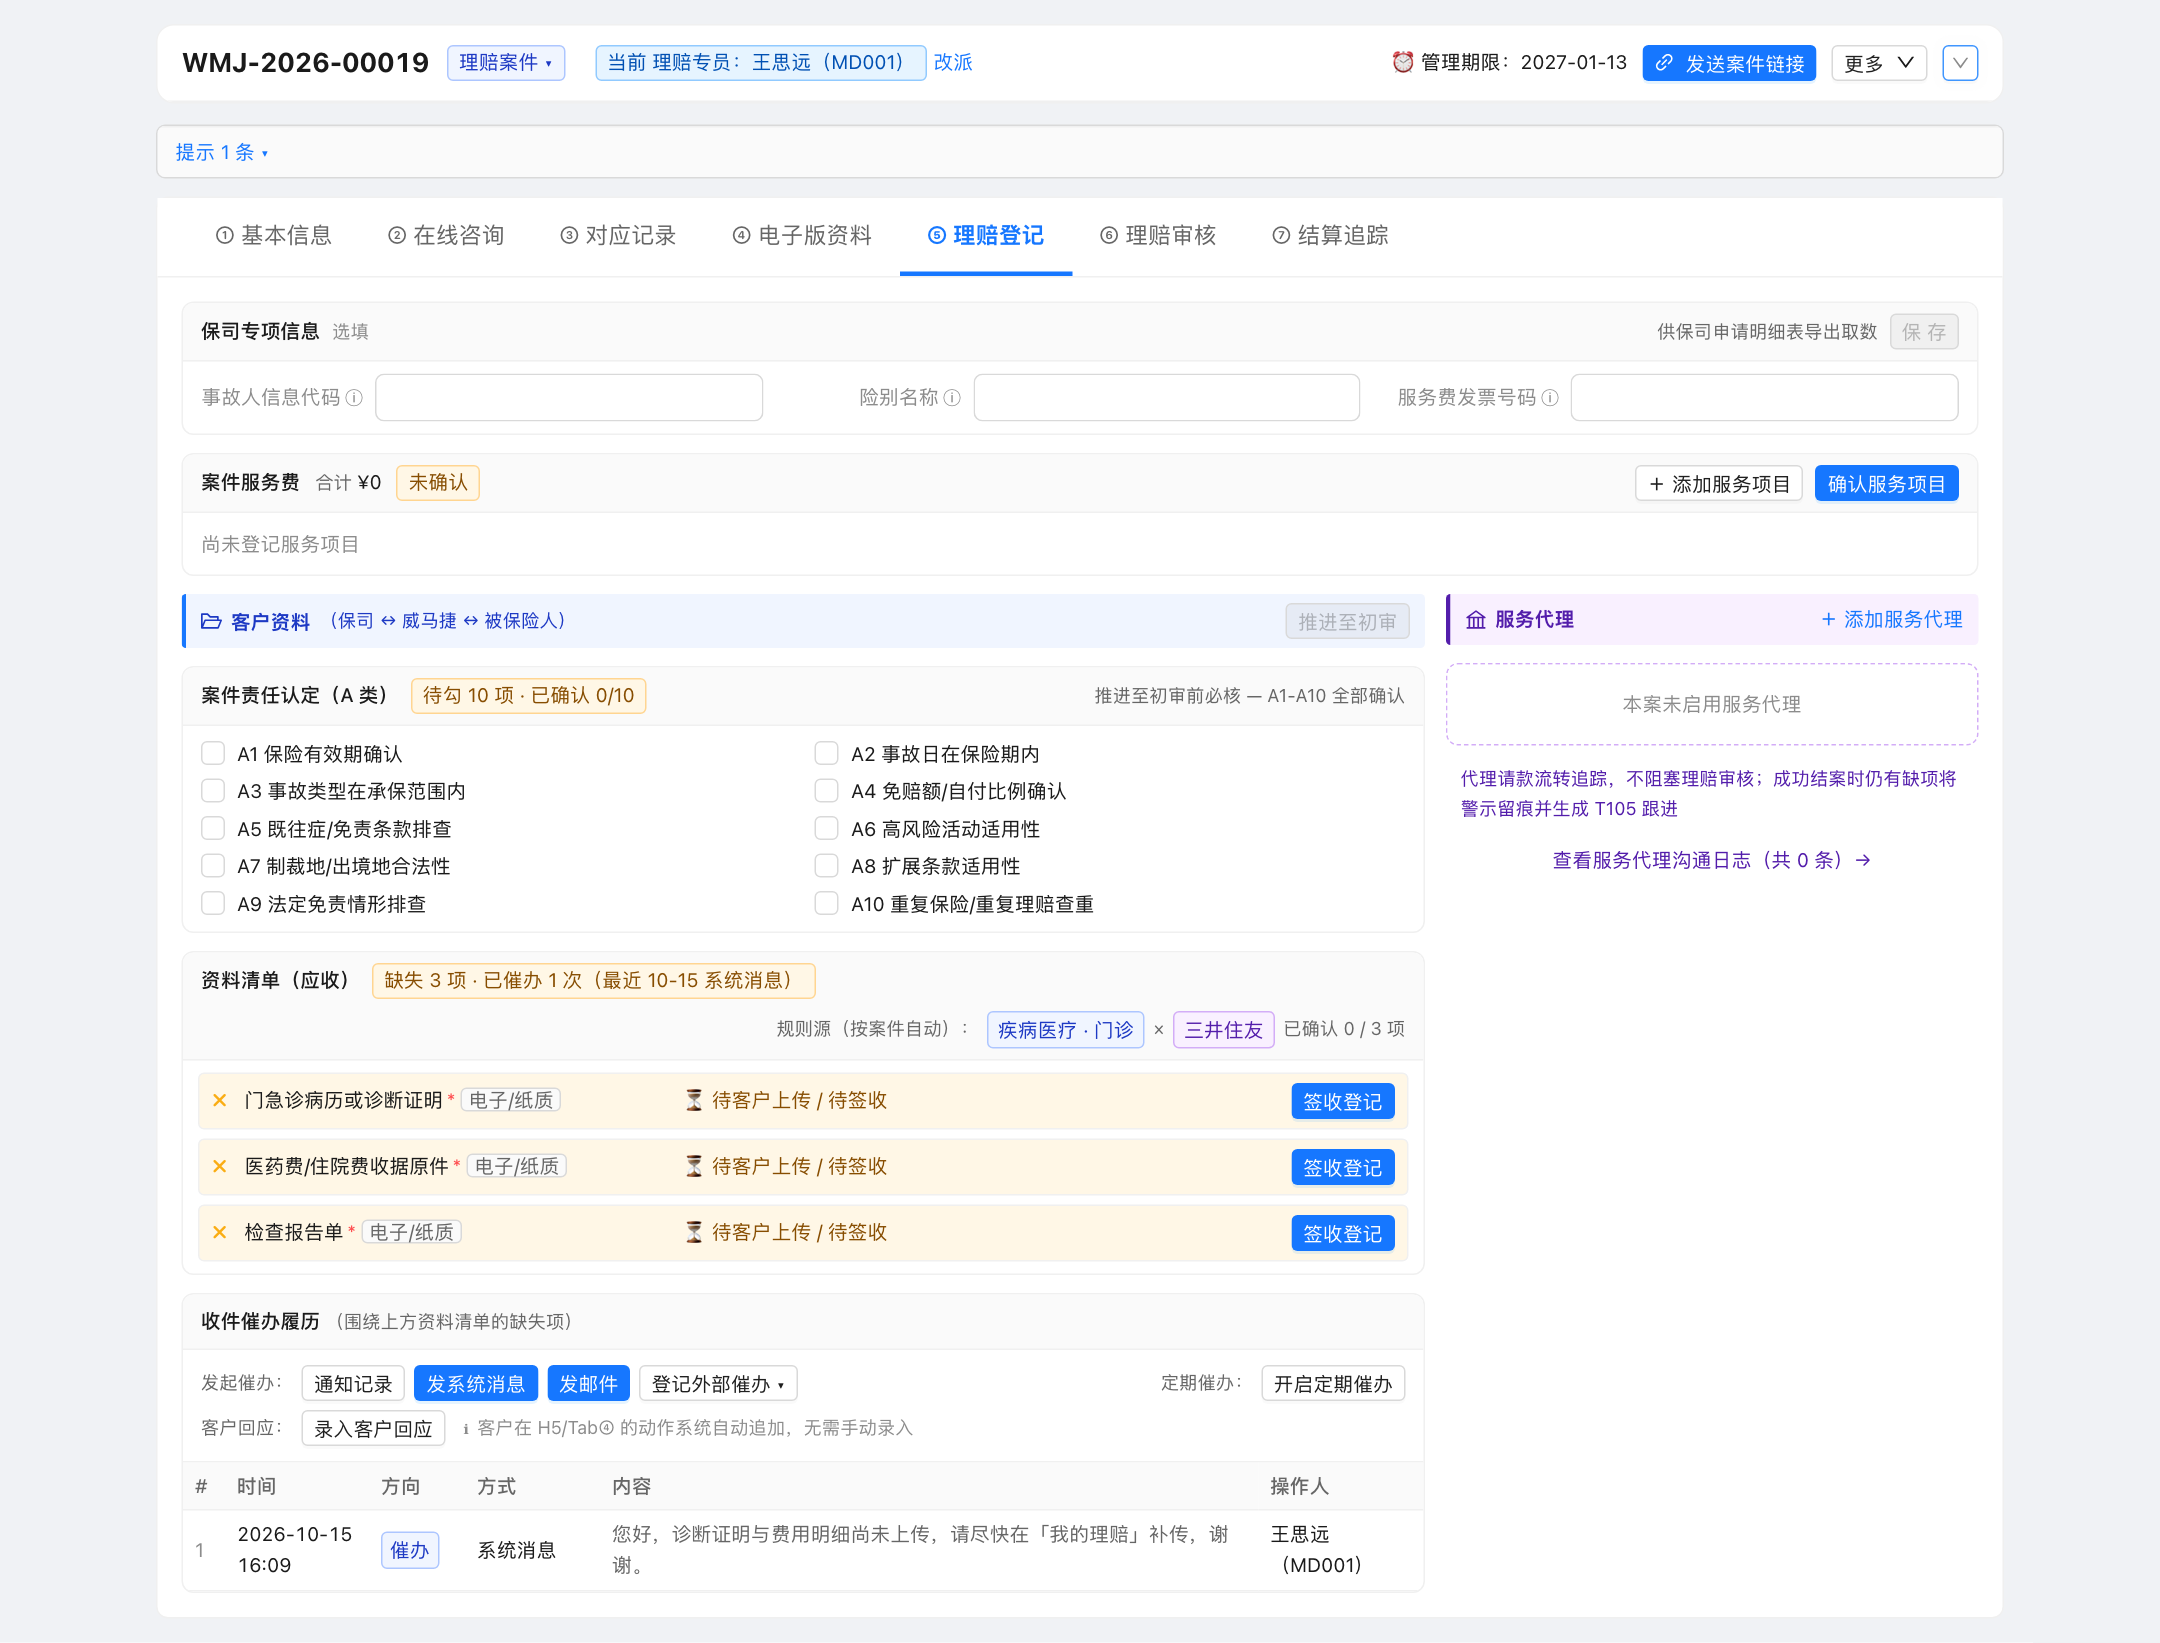Focus the 服务费发票号码 input field
The image size is (2160, 1643).
(x=1764, y=398)
